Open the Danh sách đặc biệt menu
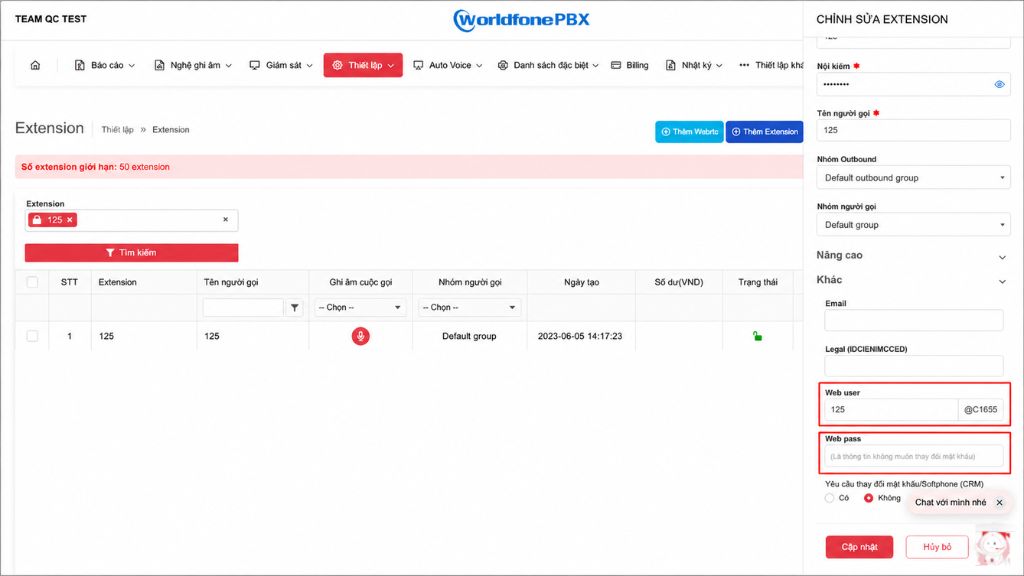Viewport: 1024px width, 576px height. click(548, 65)
